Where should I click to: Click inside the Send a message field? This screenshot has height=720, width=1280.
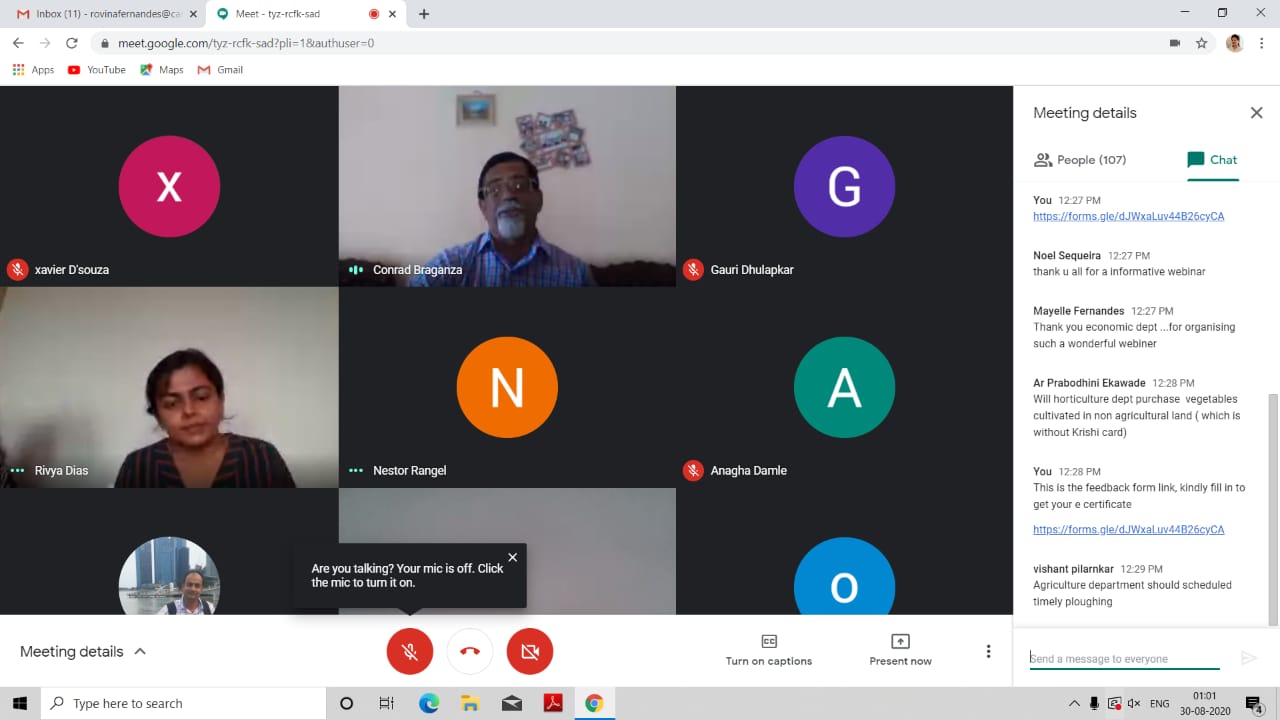1124,658
